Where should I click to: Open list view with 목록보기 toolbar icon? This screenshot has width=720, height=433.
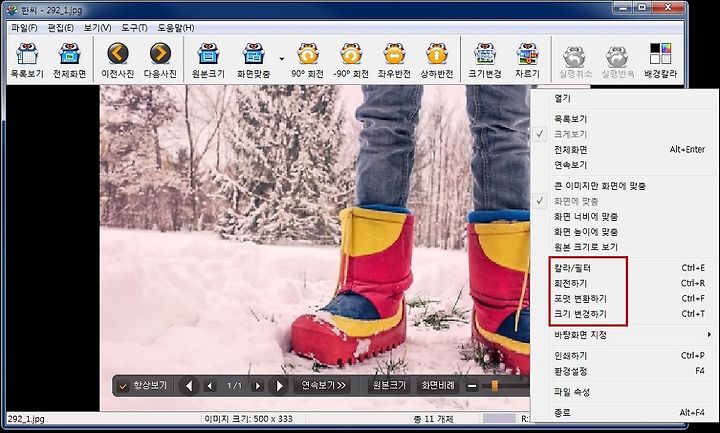coord(27,60)
